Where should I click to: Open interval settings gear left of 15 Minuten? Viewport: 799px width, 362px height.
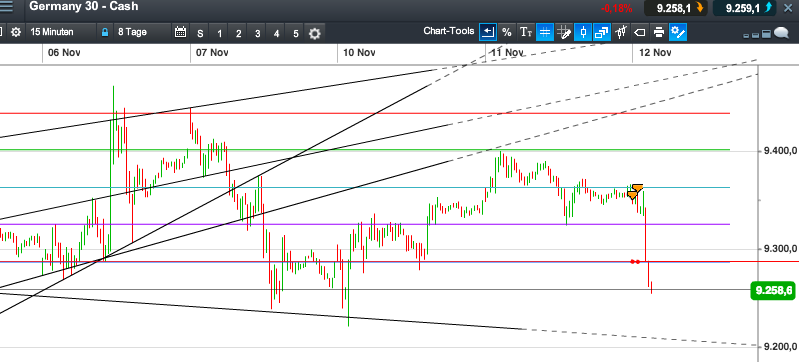click(x=16, y=32)
